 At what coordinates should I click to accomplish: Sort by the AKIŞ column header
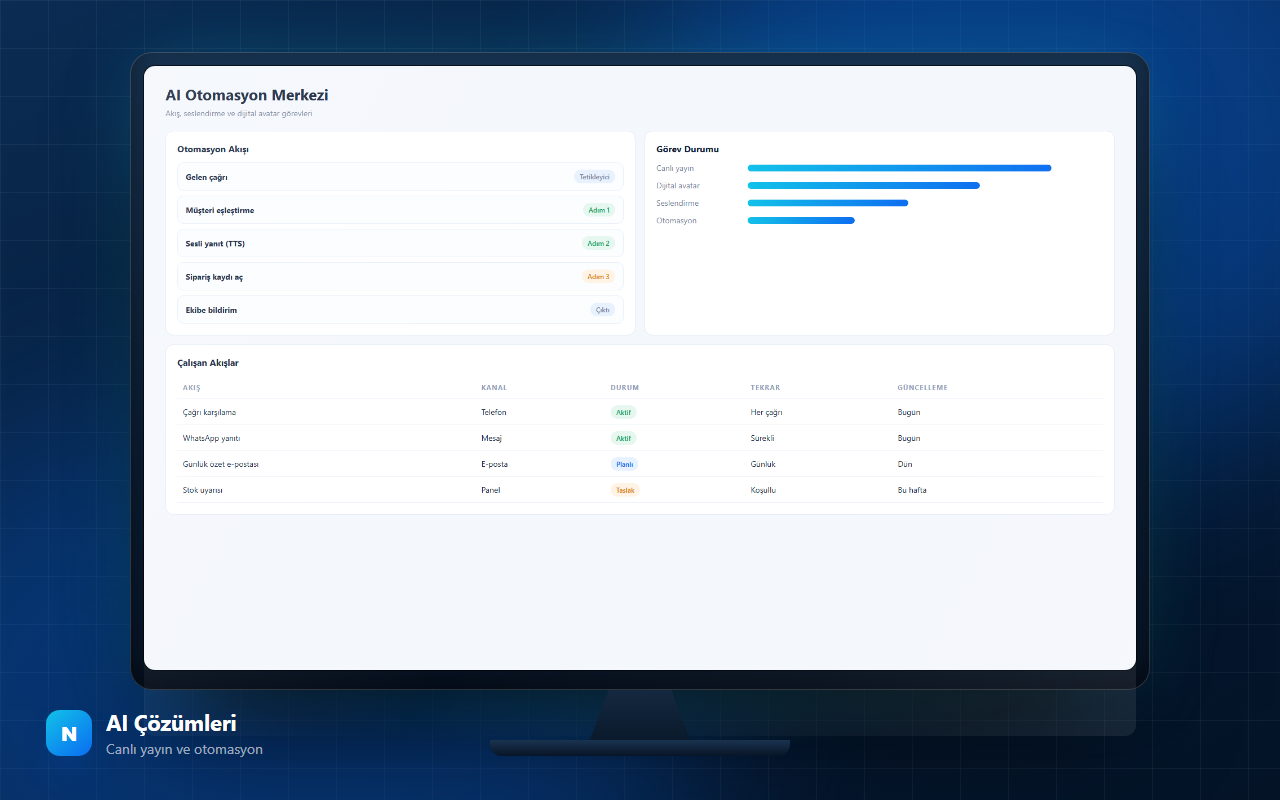pos(192,388)
